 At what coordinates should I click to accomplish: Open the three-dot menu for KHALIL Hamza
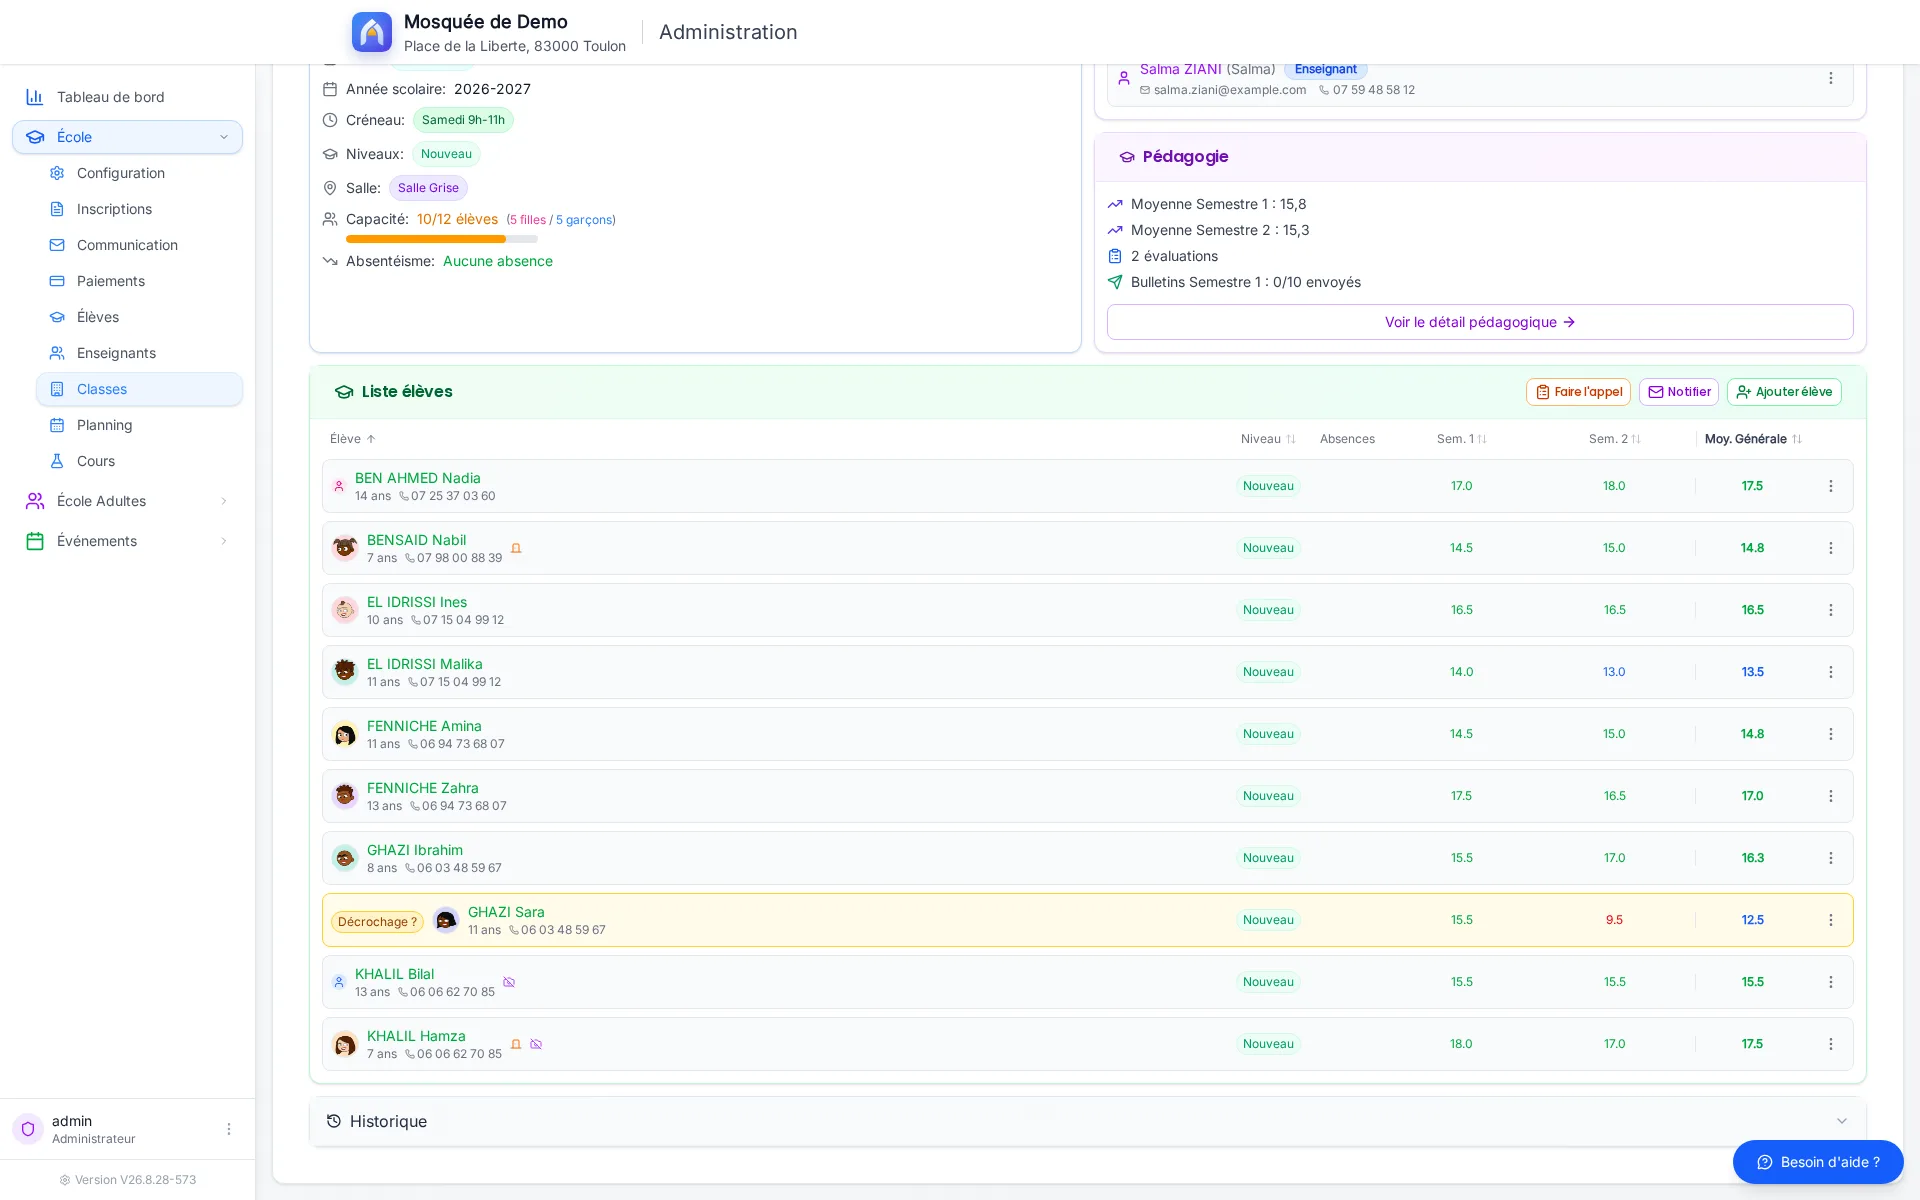[x=1831, y=1044]
